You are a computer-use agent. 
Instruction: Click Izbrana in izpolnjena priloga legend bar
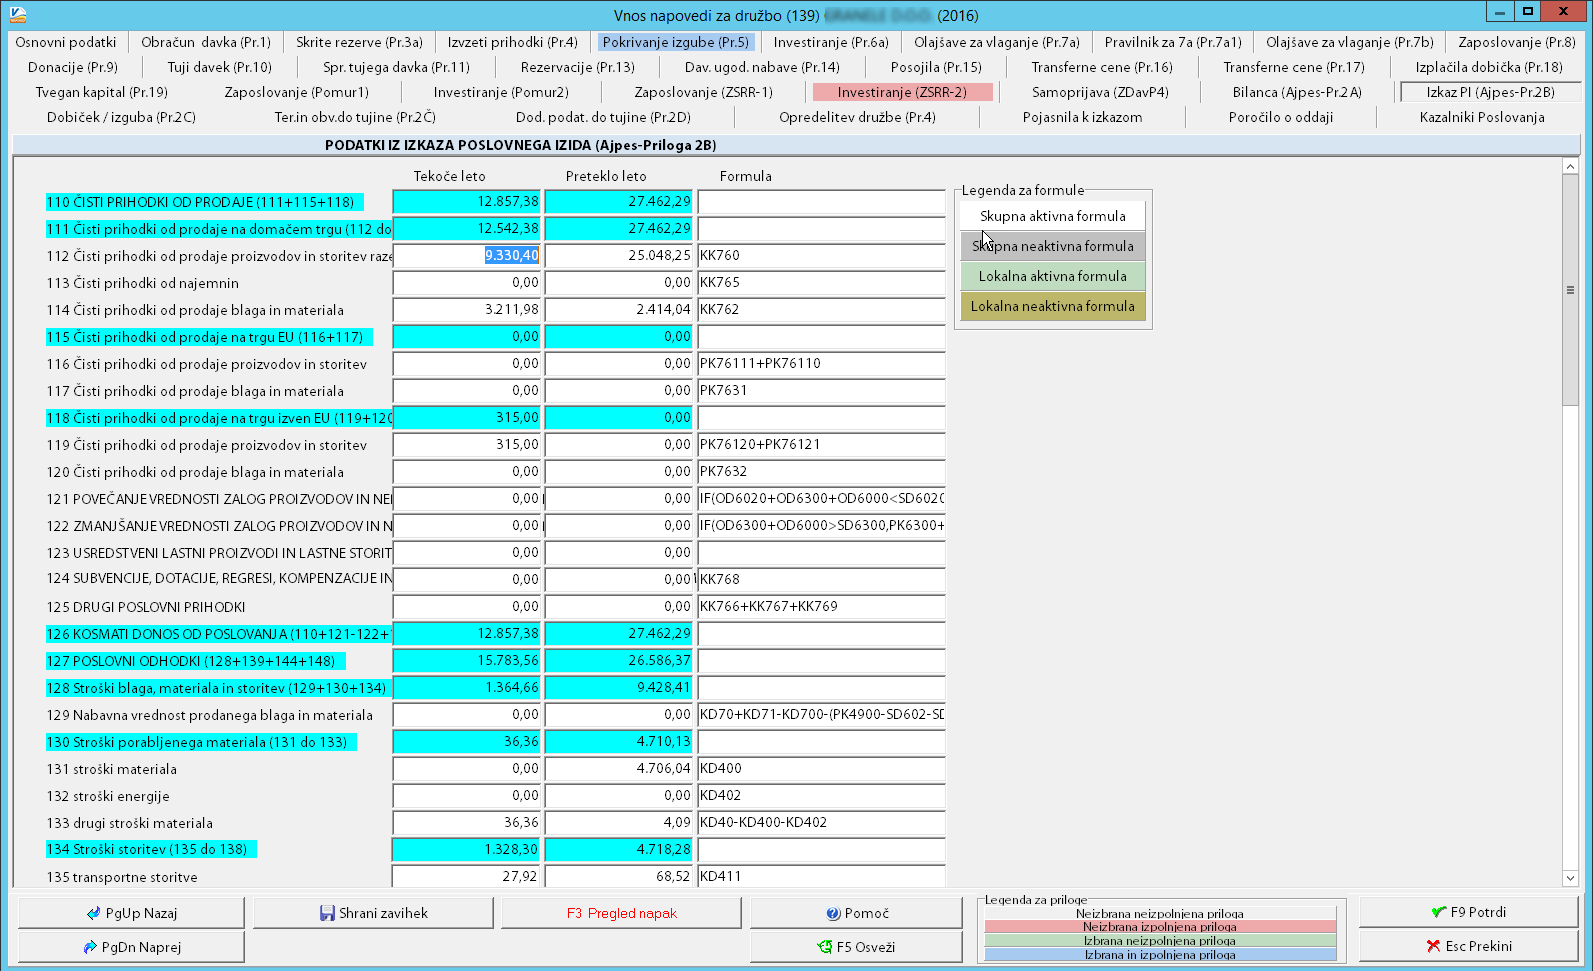1160,955
